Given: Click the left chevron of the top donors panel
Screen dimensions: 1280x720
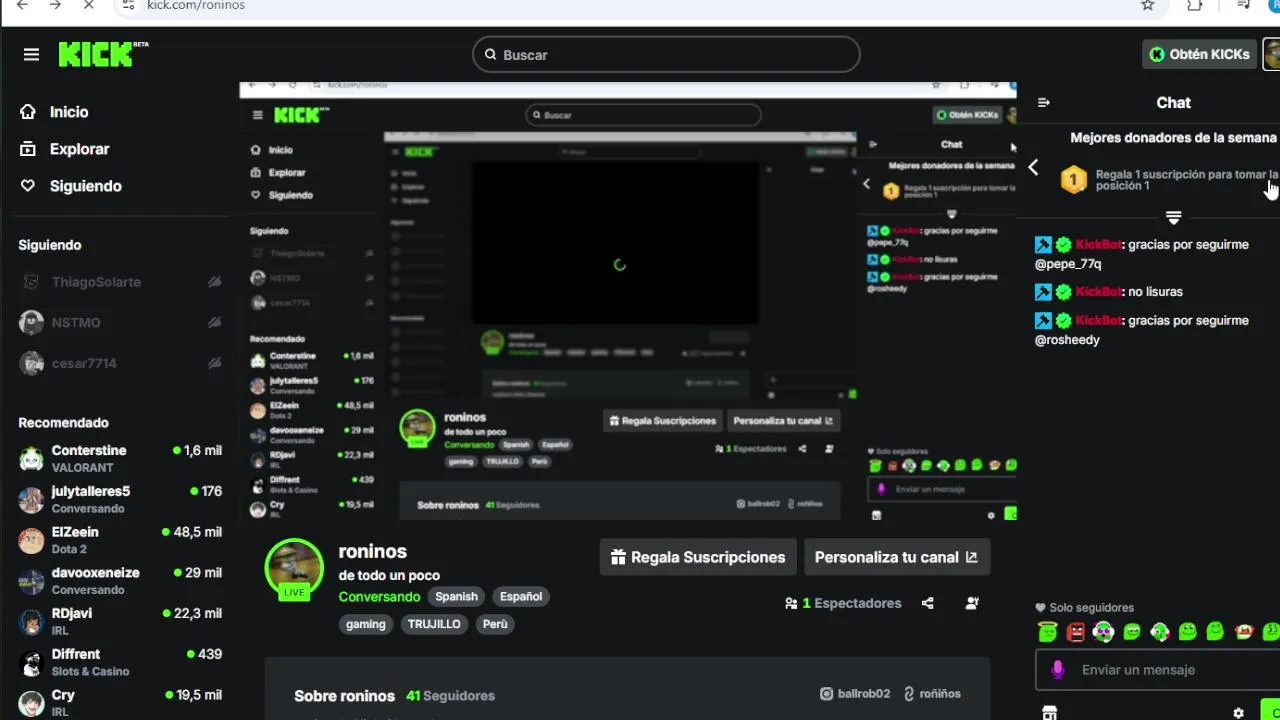Looking at the screenshot, I should [1033, 168].
